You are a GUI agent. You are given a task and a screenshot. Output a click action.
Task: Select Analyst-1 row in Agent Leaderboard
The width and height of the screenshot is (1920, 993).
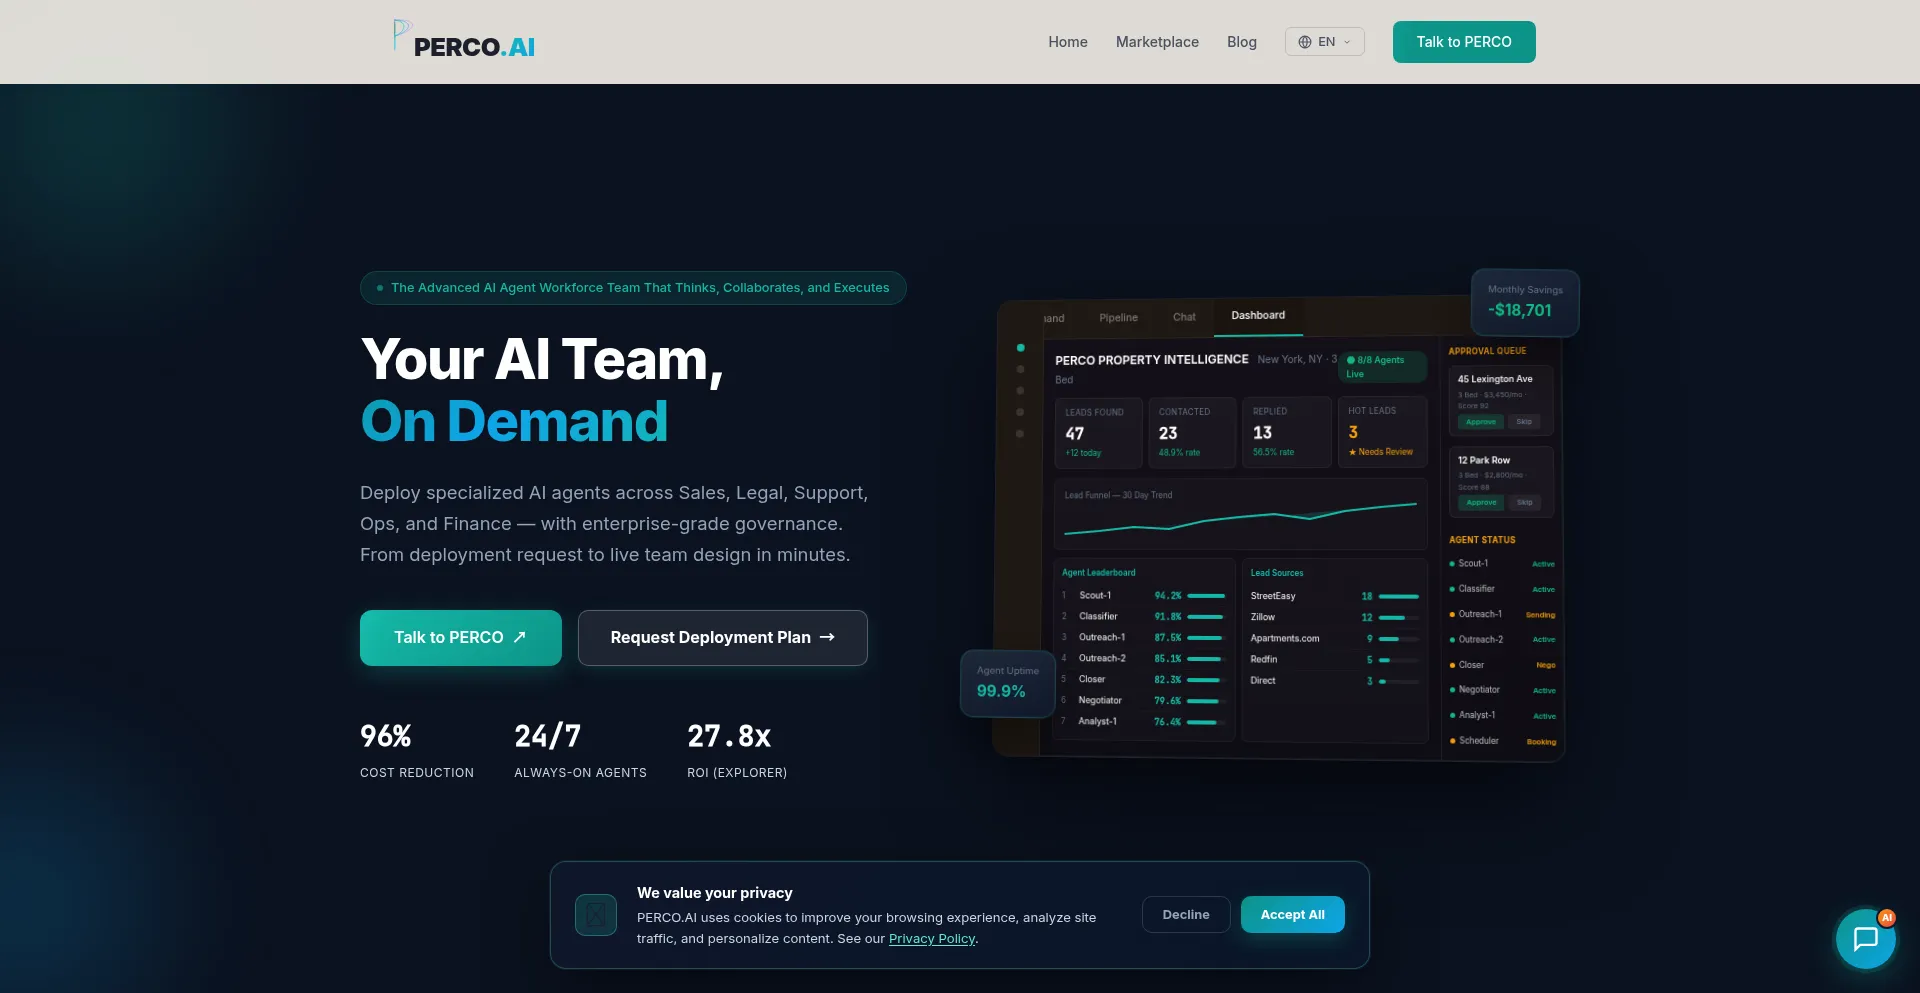tap(1144, 722)
